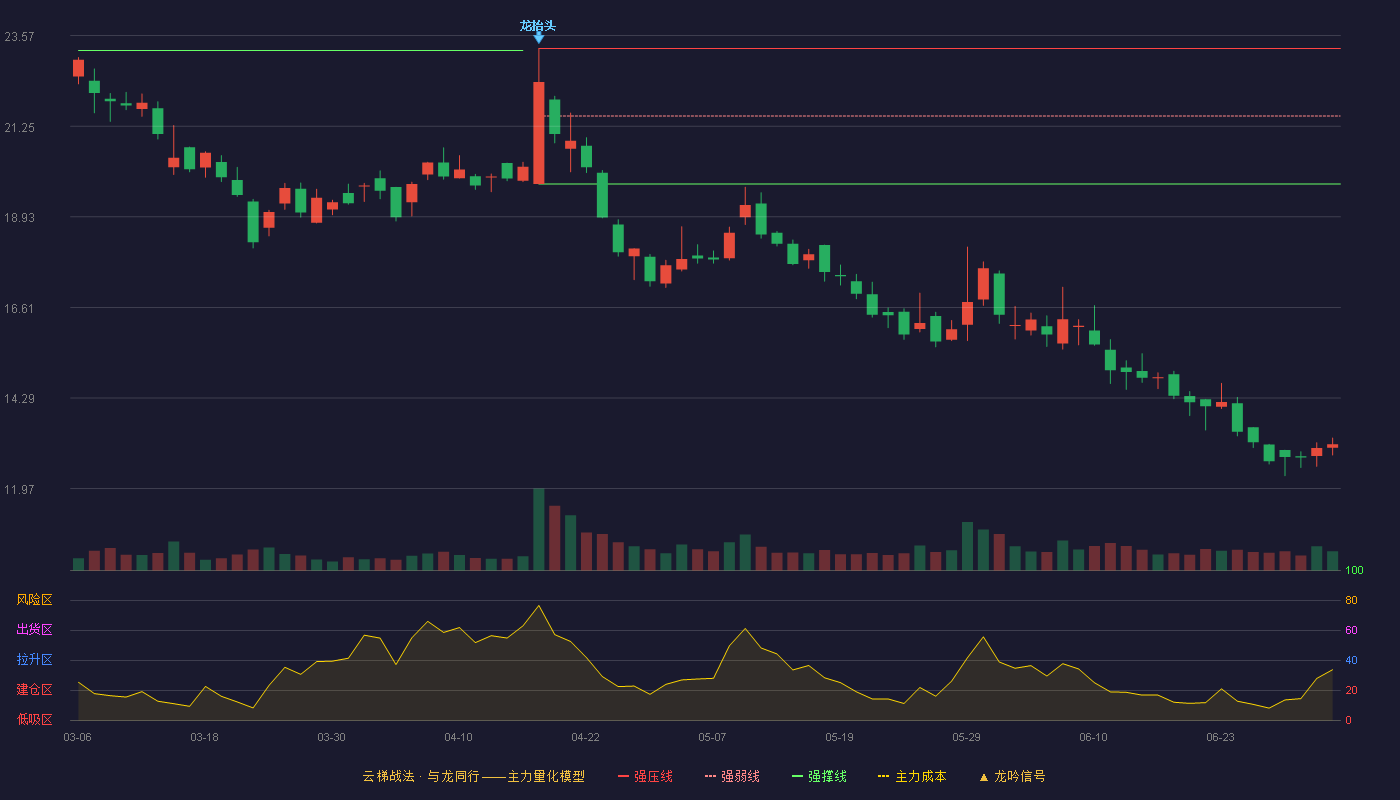Click the 05-07 date label
This screenshot has width=1400, height=800.
[712, 737]
